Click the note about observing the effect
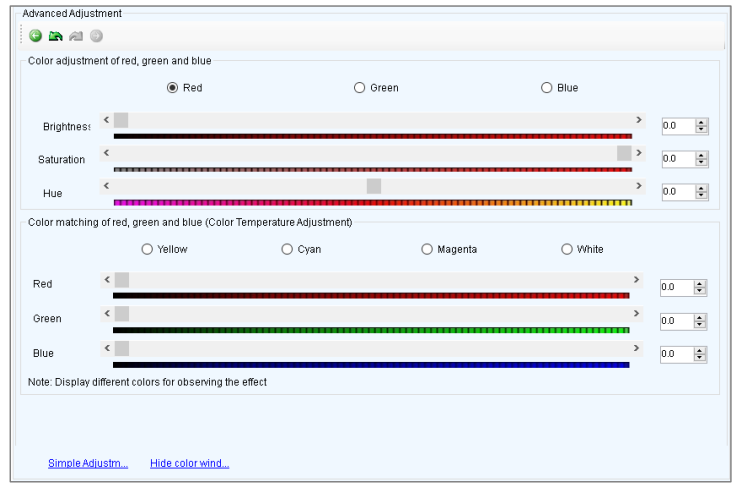 coord(147,382)
